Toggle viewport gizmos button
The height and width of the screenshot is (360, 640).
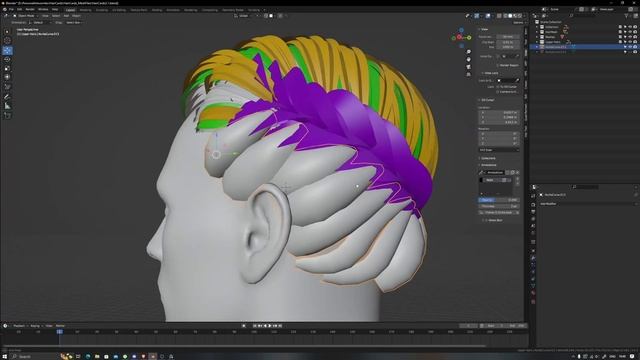[477, 16]
